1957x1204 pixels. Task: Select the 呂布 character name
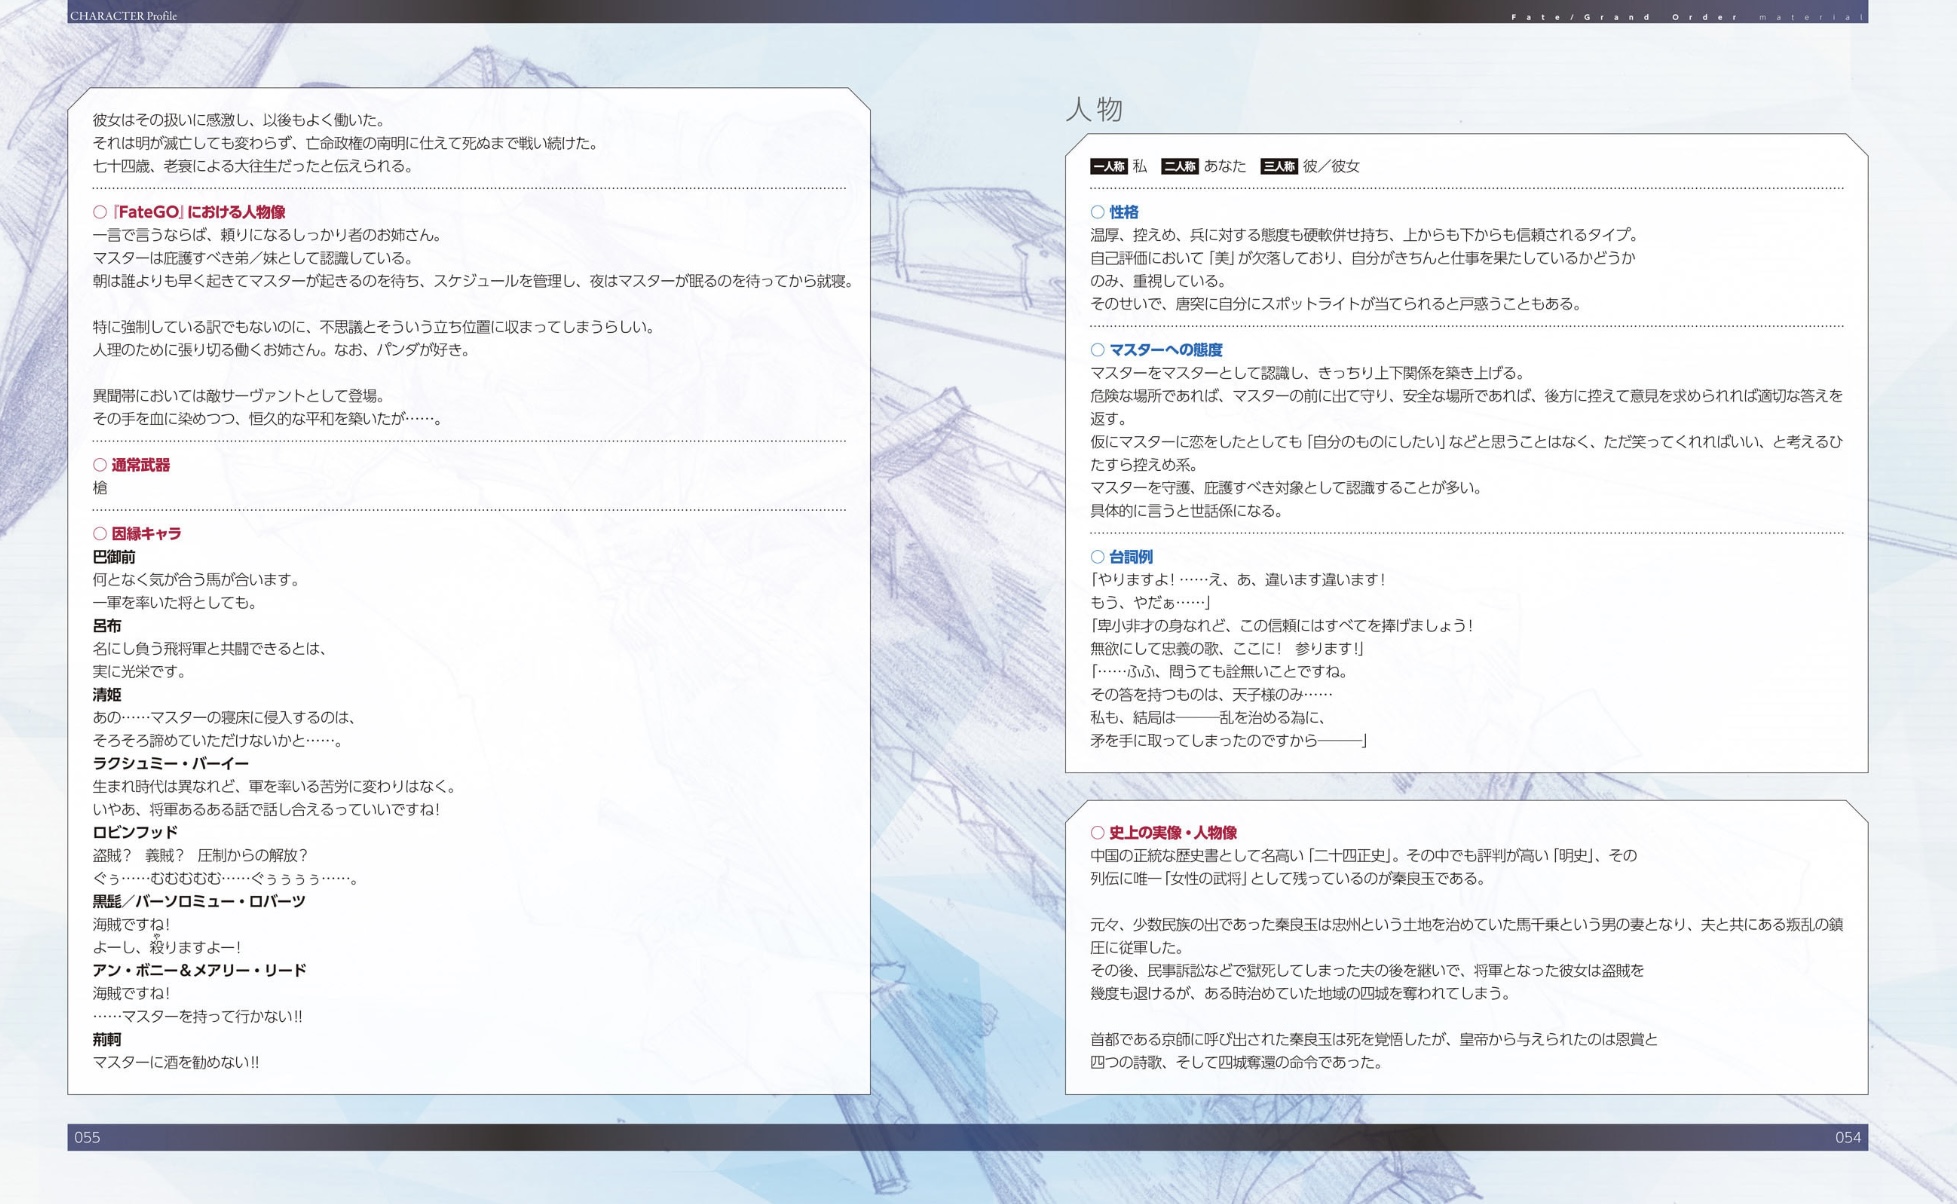pyautogui.click(x=106, y=626)
